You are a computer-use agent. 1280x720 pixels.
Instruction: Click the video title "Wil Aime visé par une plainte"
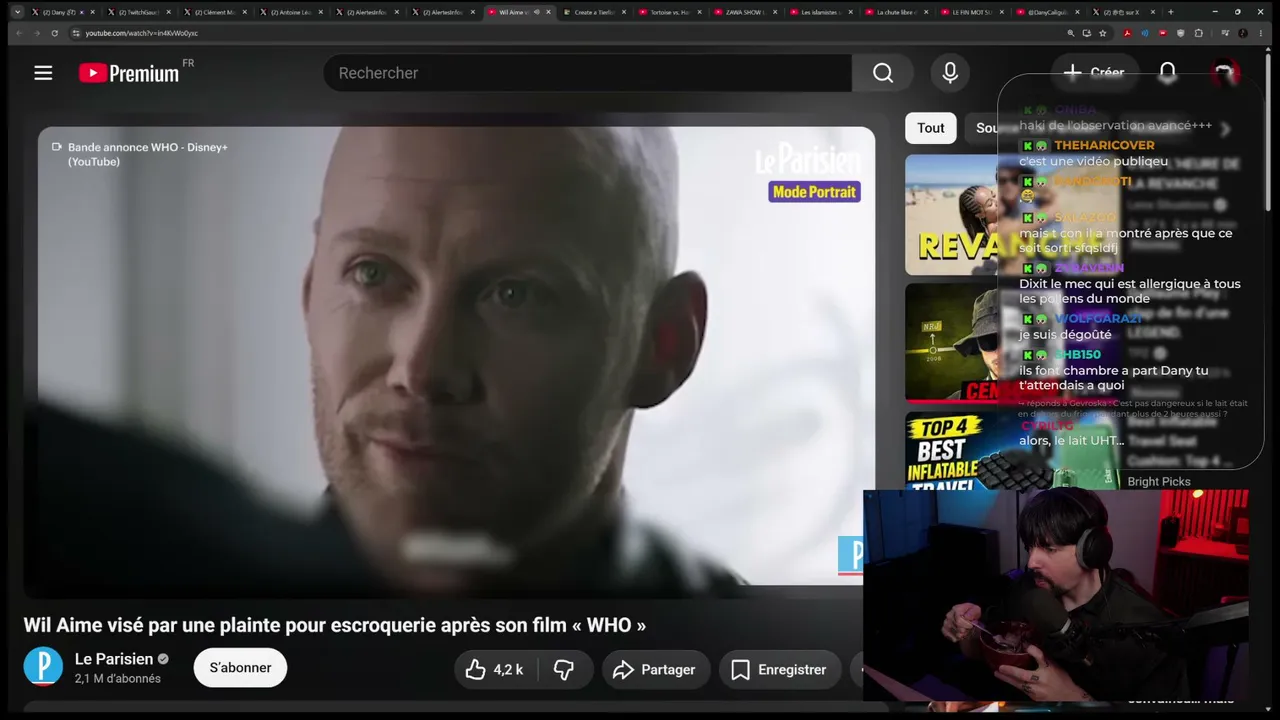coord(335,625)
